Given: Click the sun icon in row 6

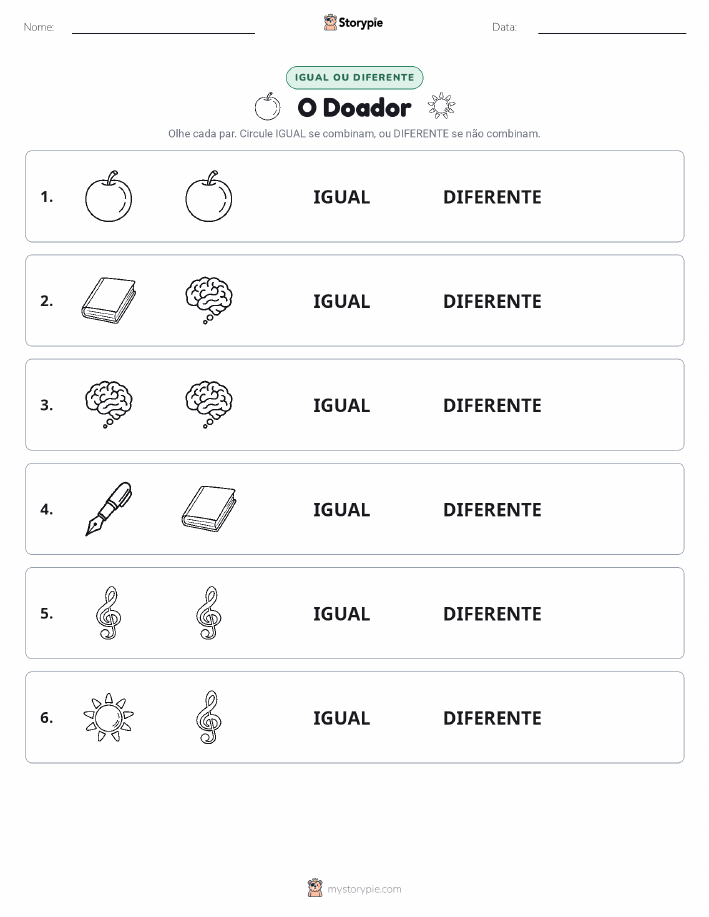Looking at the screenshot, I should click(x=108, y=717).
